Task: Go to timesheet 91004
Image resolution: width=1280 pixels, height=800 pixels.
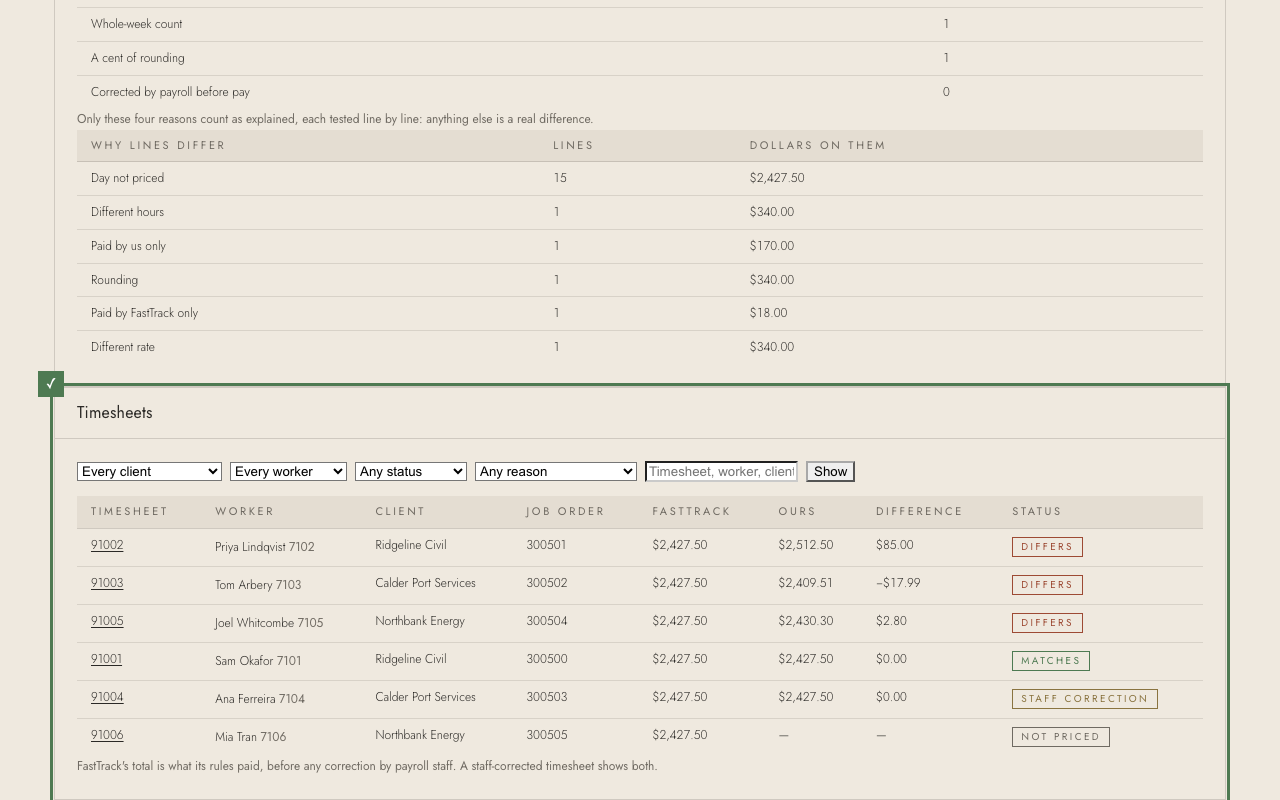Action: 107,697
